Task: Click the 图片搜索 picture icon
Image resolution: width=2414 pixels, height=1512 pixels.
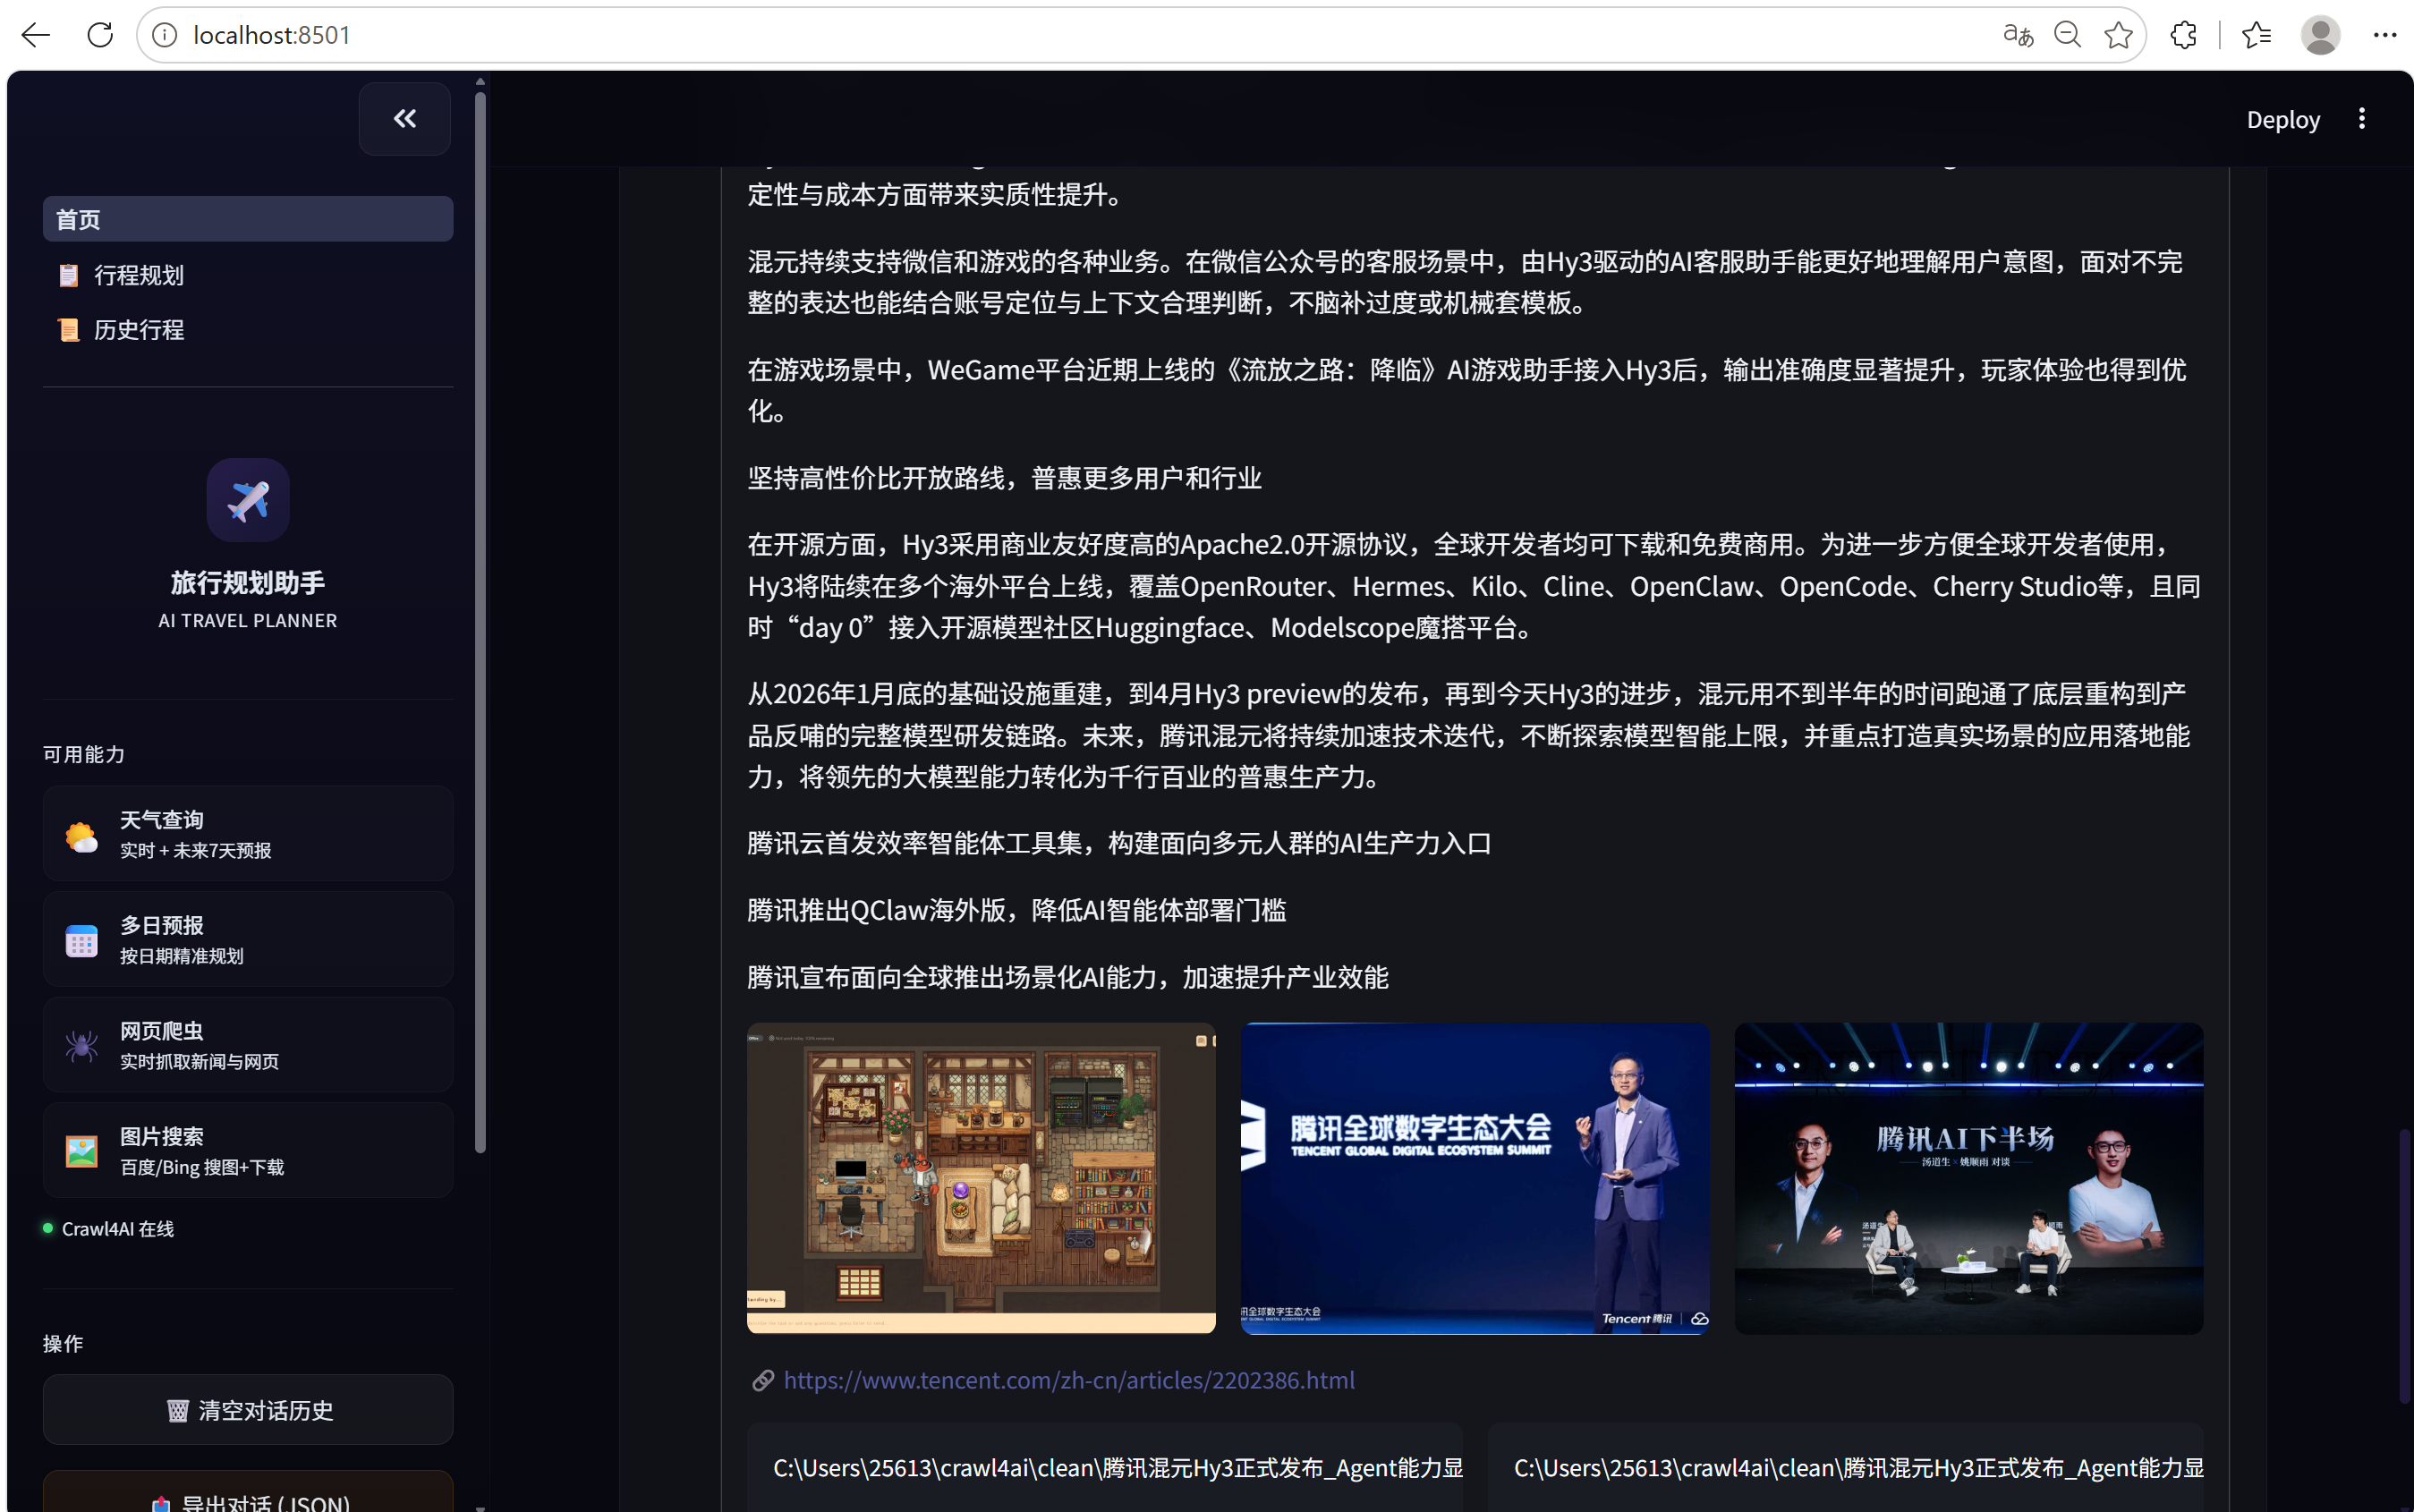Action: tap(81, 1151)
